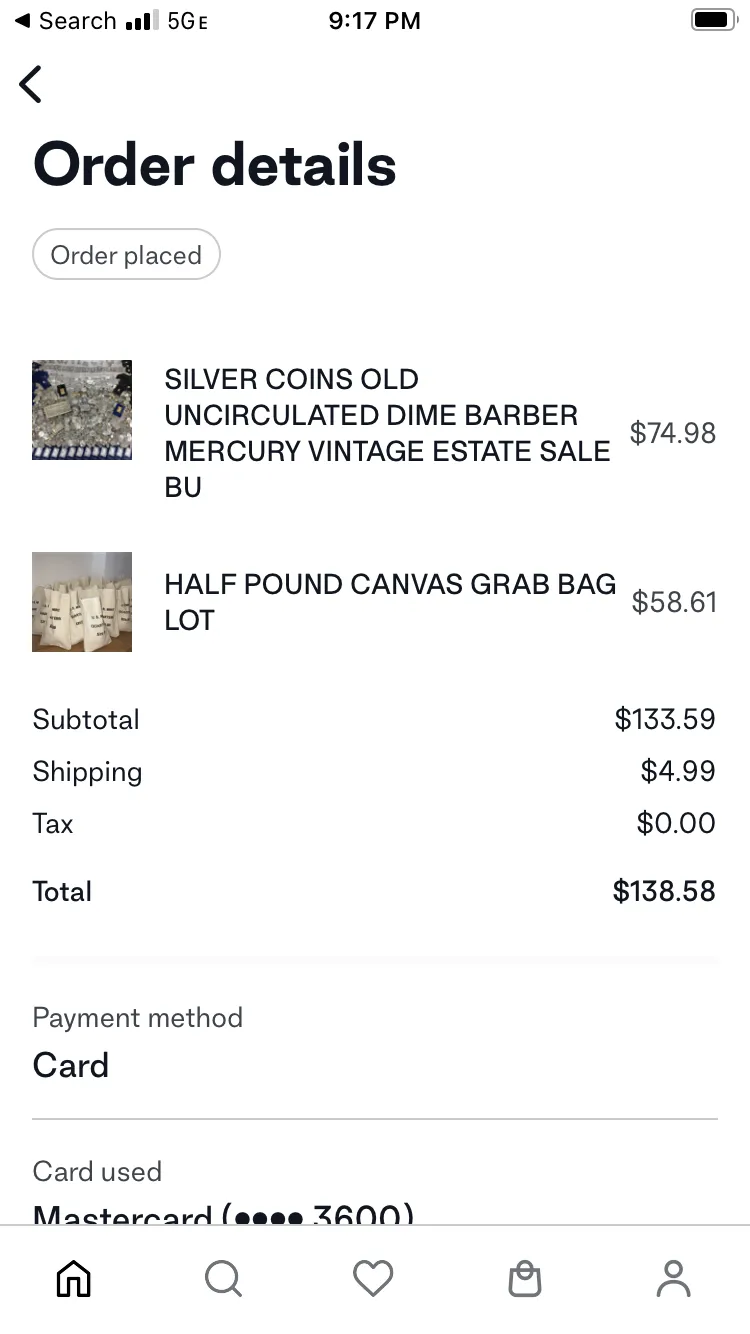Open the shopping bag tab
Screen dimensions: 750x1334
(524, 1278)
